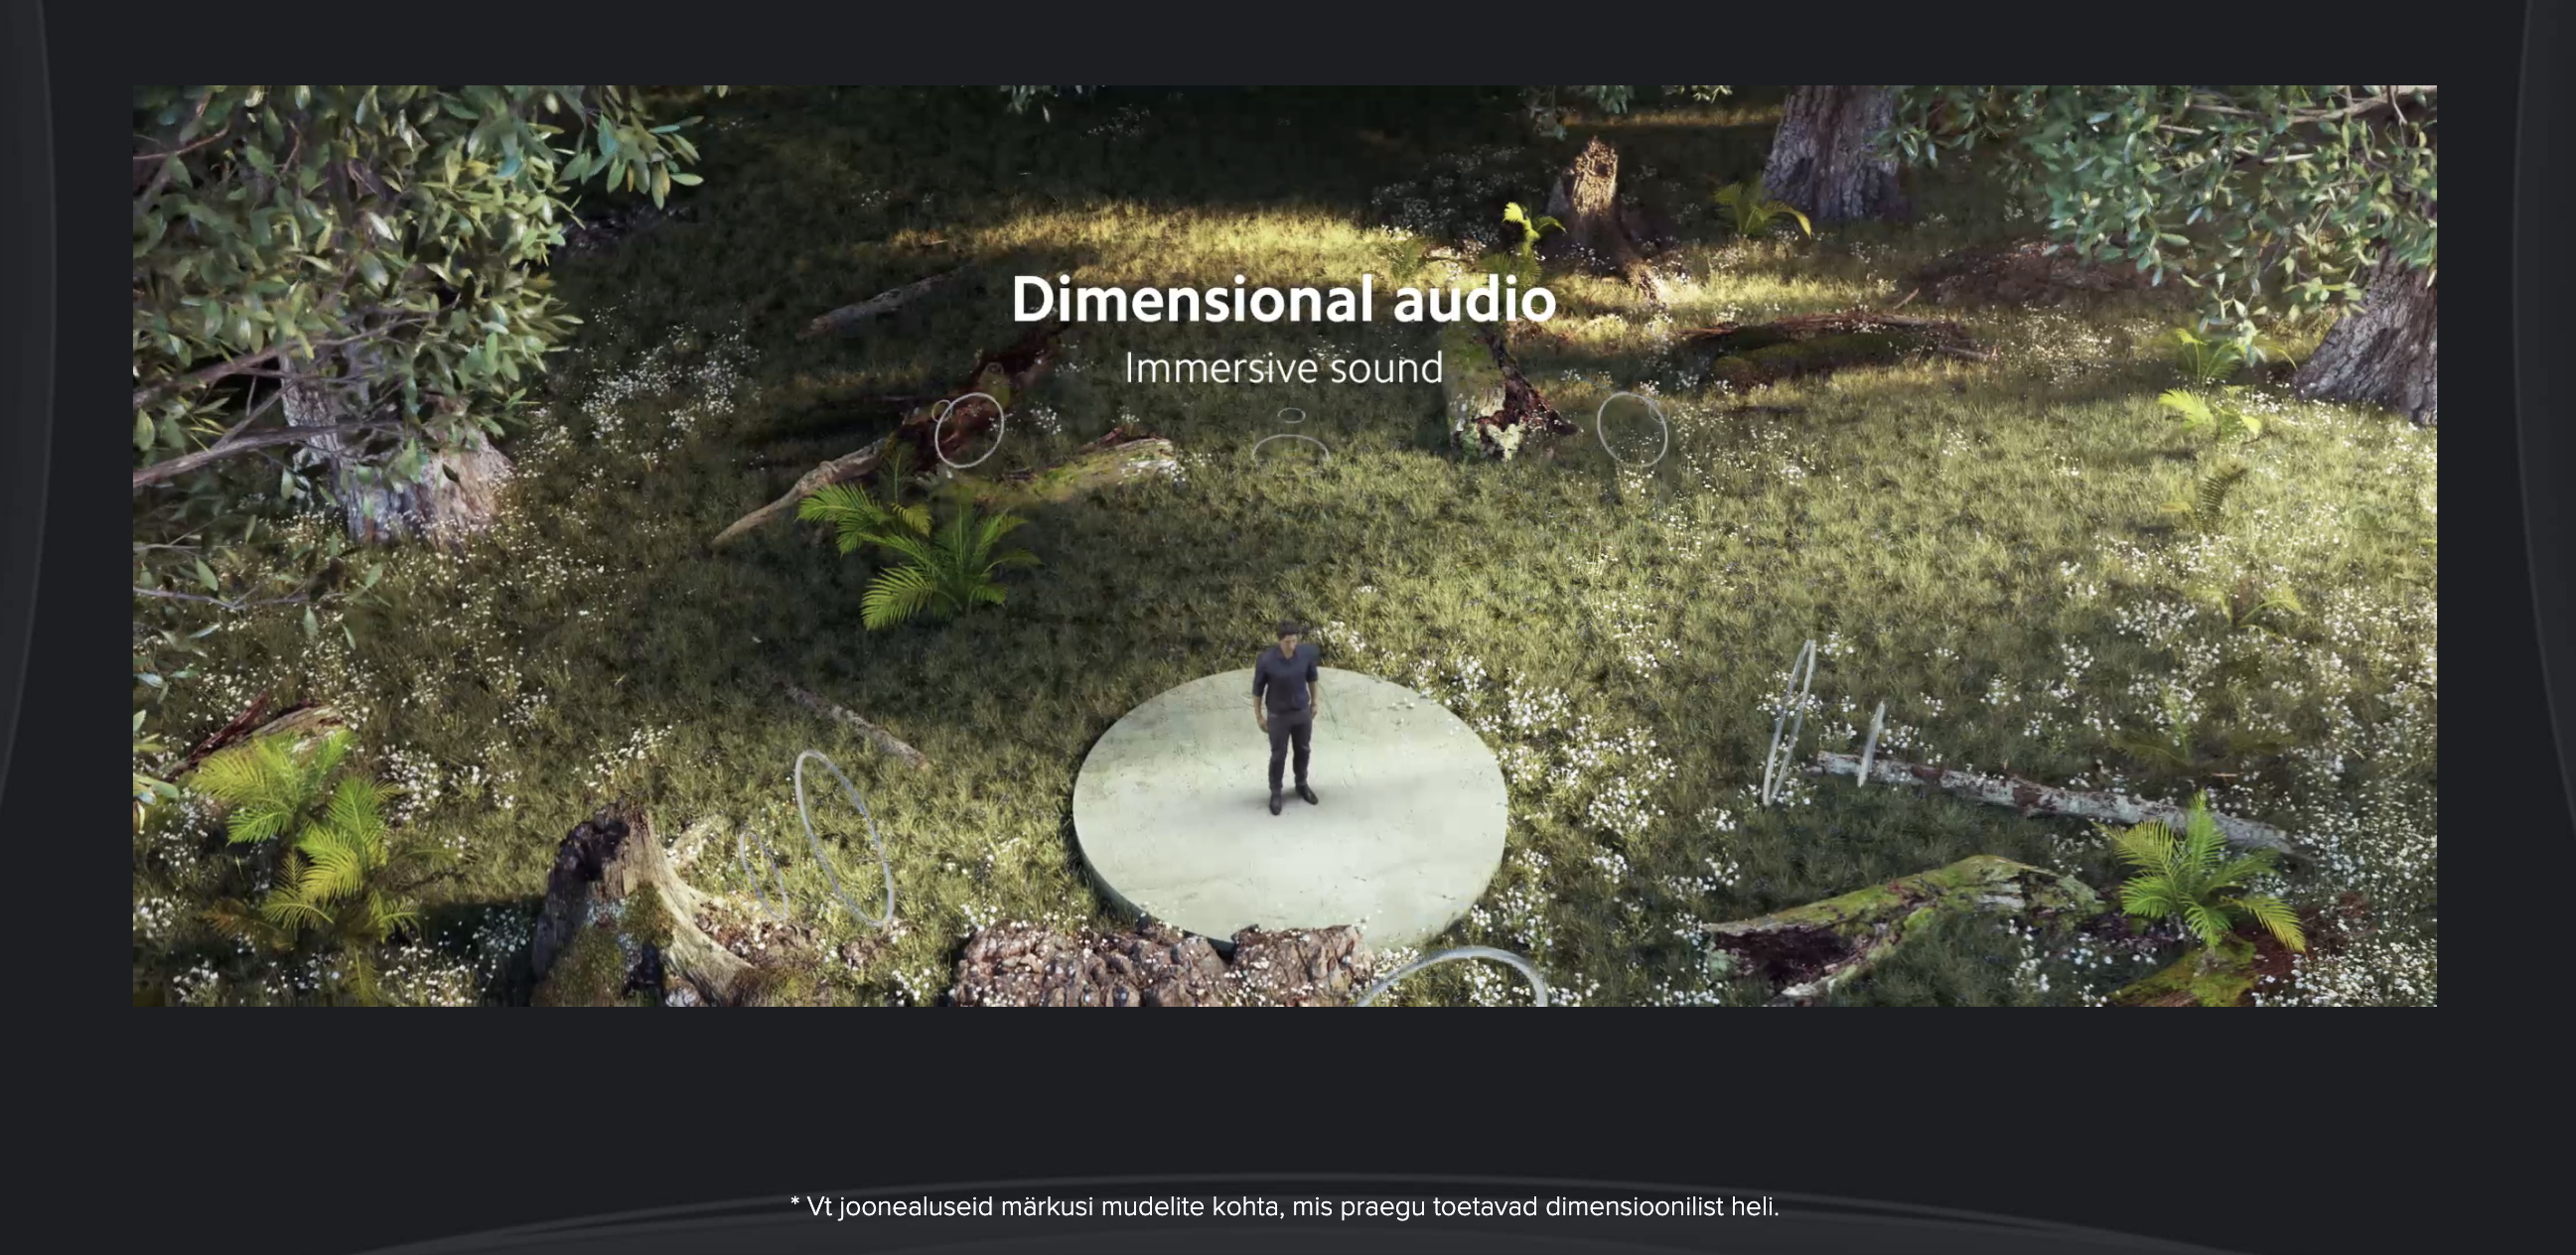Click the faint person outline icon below subtitle

1291,435
